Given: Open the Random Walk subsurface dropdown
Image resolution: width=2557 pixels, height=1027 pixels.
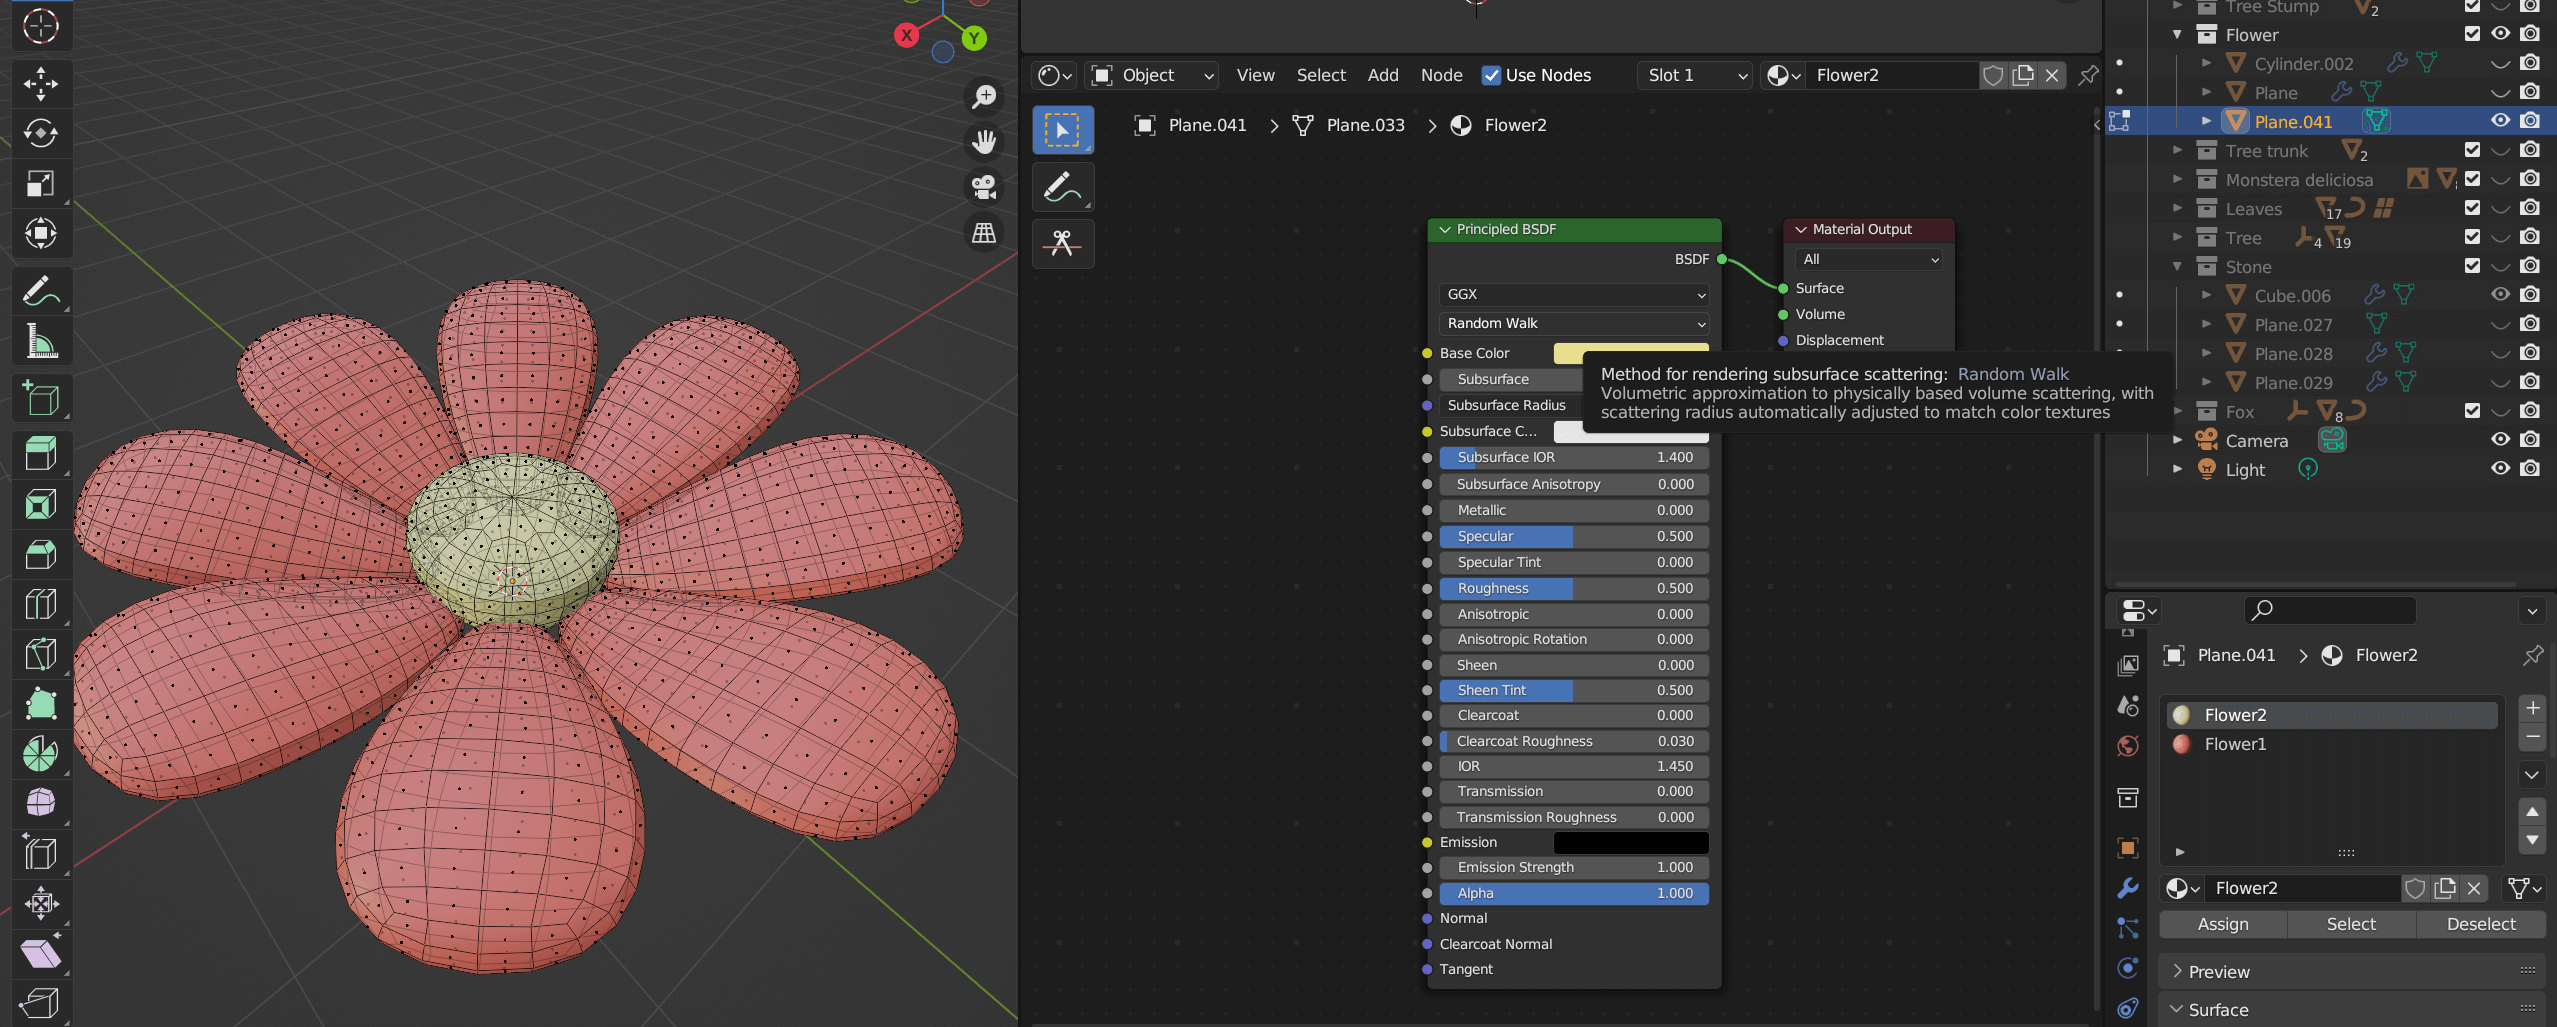Looking at the screenshot, I should click(1574, 323).
